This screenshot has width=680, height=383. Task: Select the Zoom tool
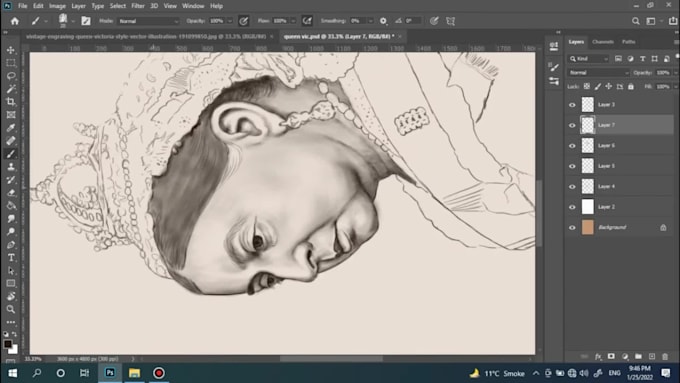point(11,309)
